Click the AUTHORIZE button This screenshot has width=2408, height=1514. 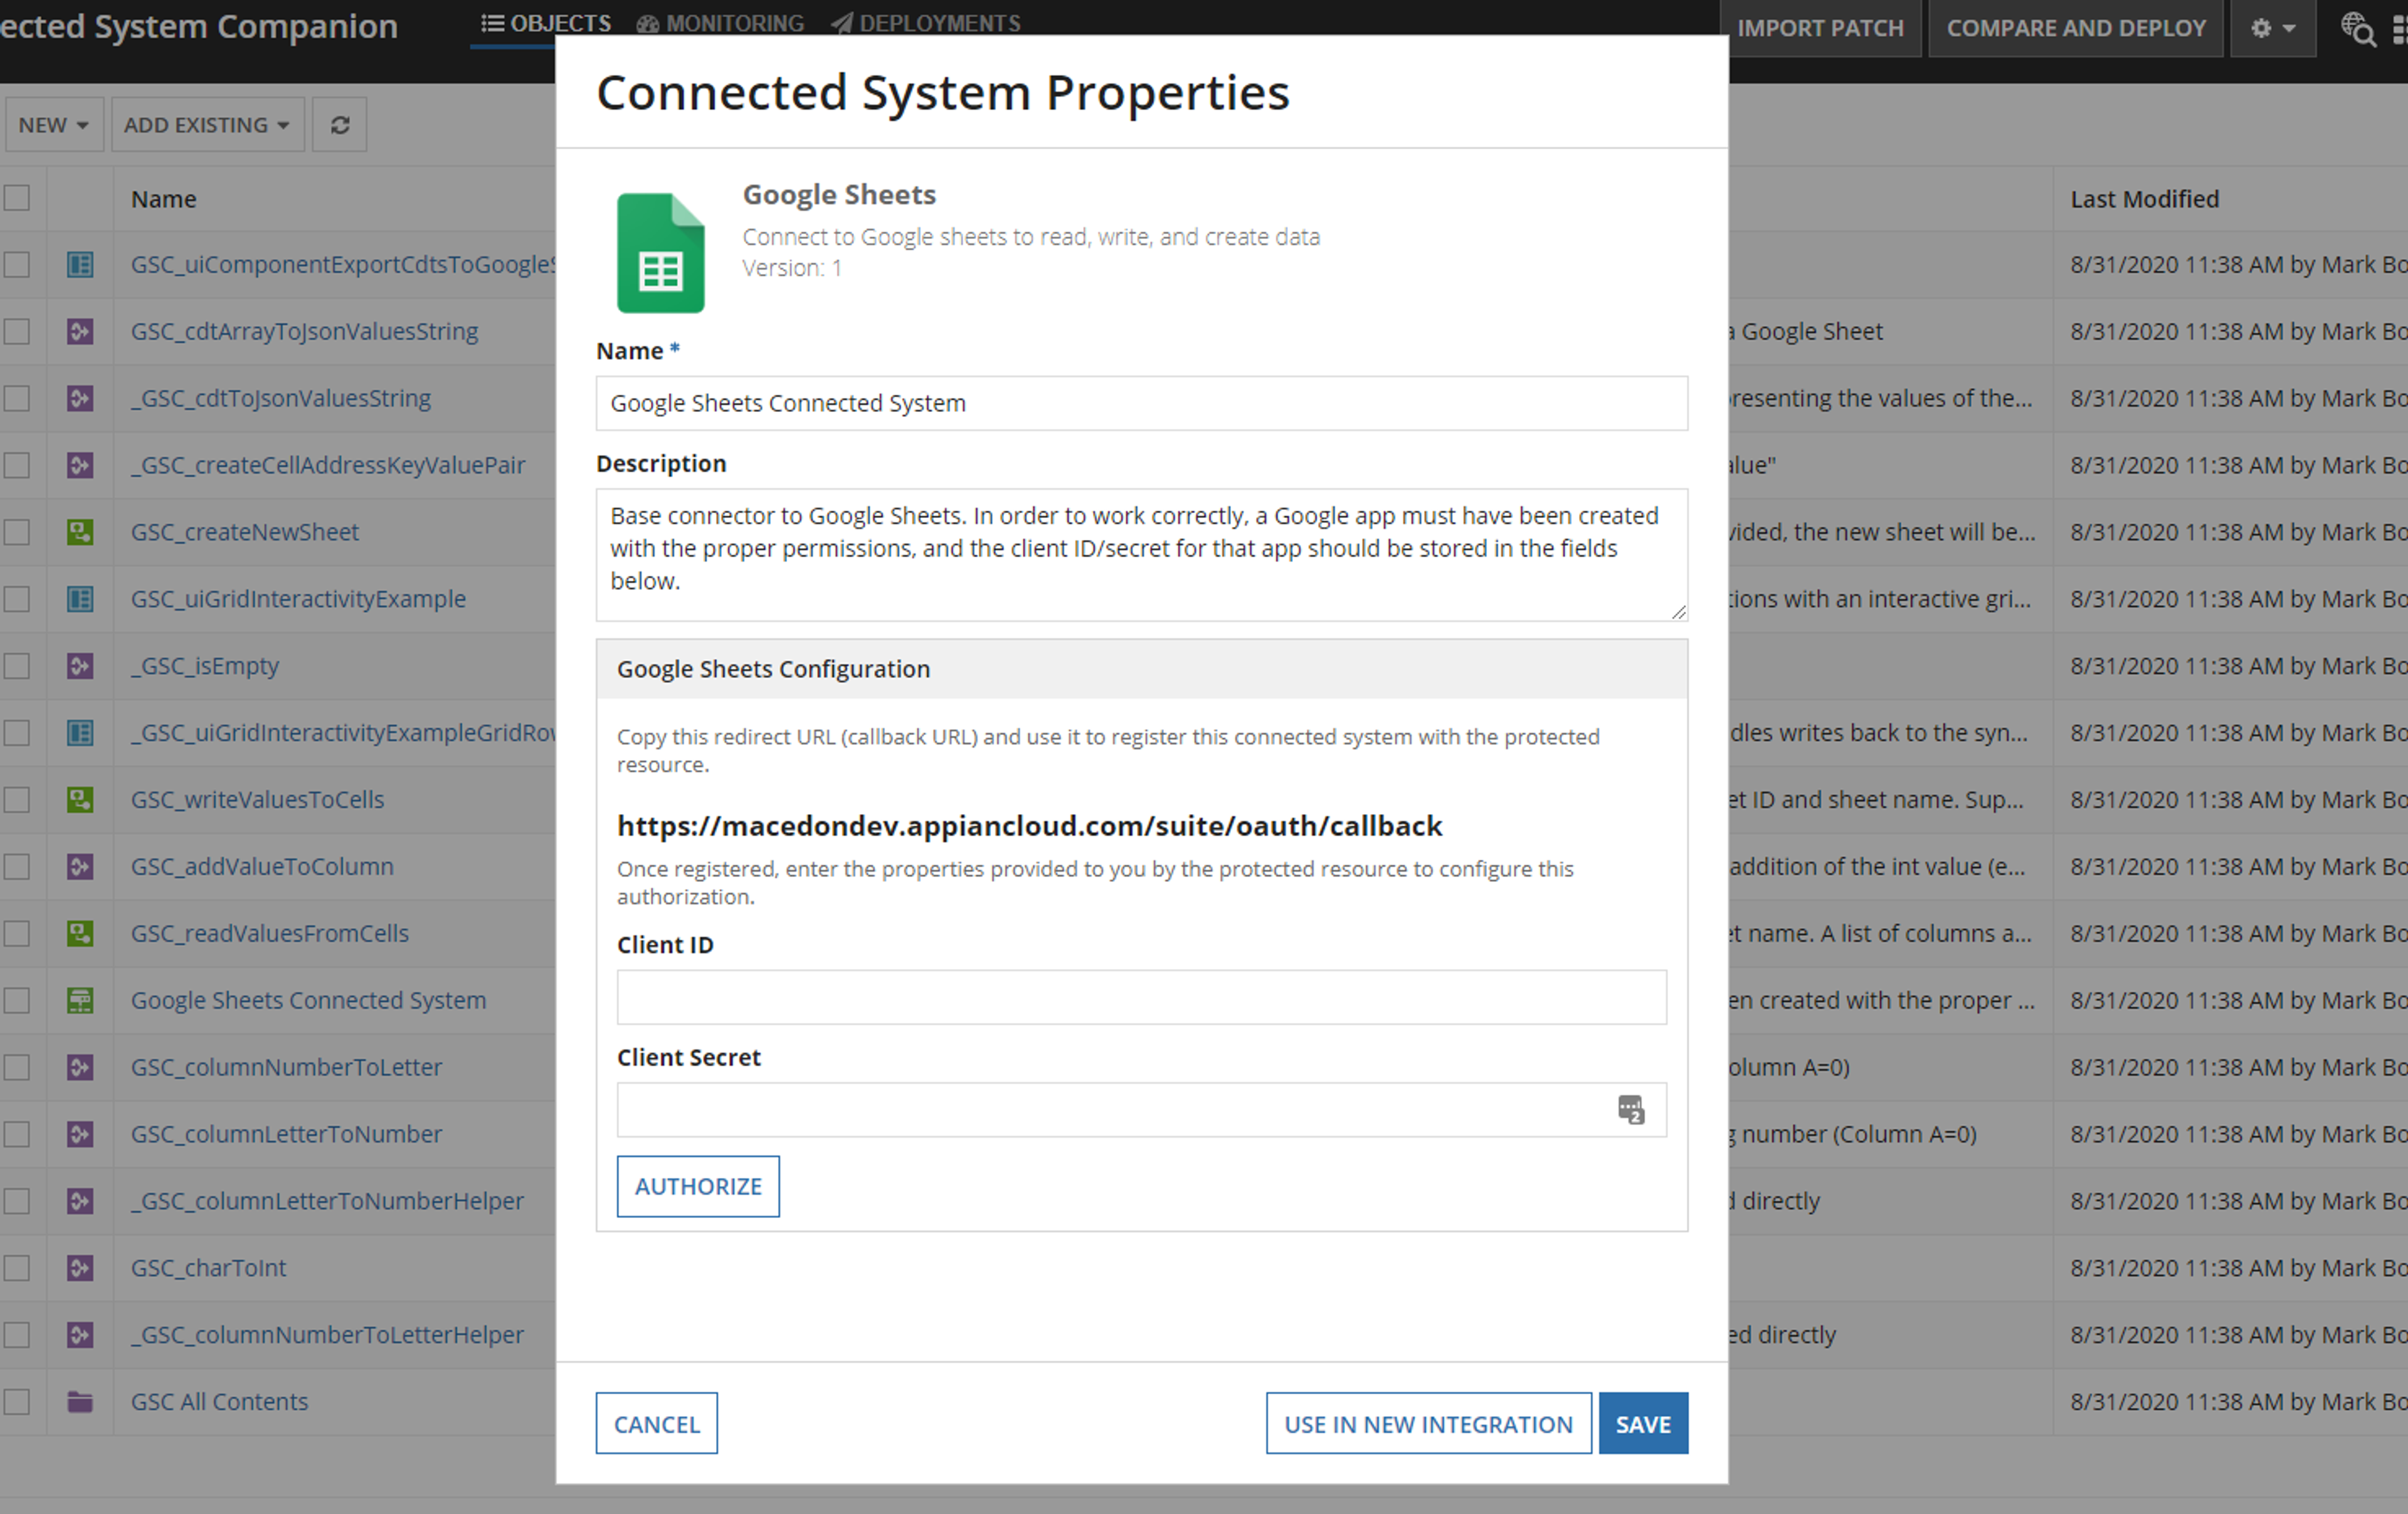coord(698,1187)
